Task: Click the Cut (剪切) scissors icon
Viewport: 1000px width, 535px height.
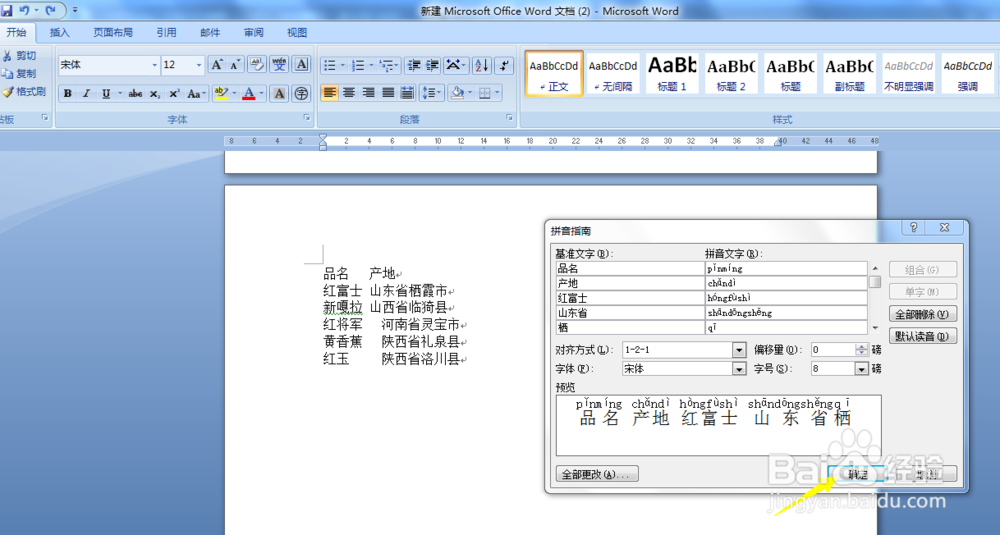Action: [8, 56]
